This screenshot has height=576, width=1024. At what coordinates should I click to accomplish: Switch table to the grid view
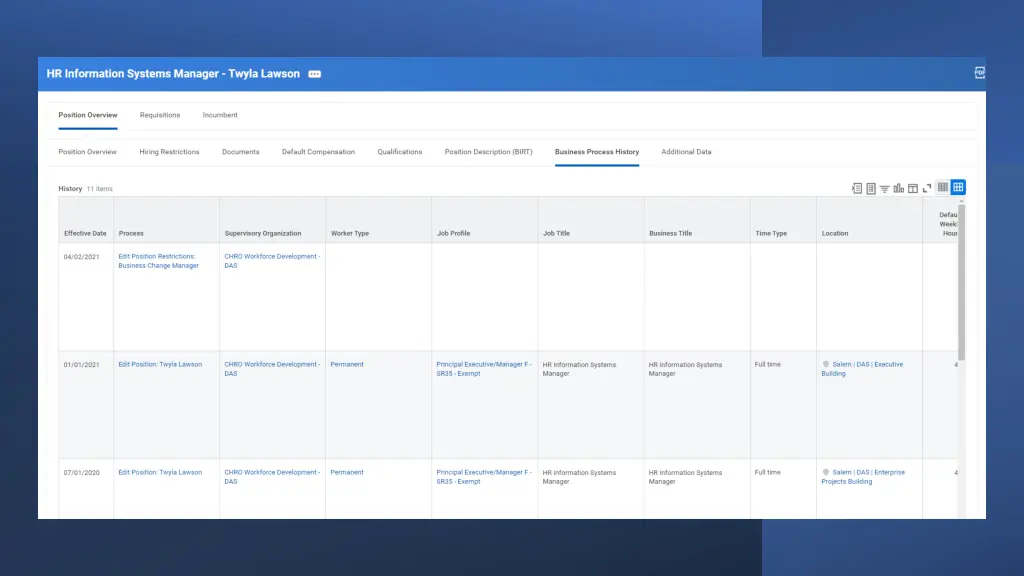click(958, 187)
